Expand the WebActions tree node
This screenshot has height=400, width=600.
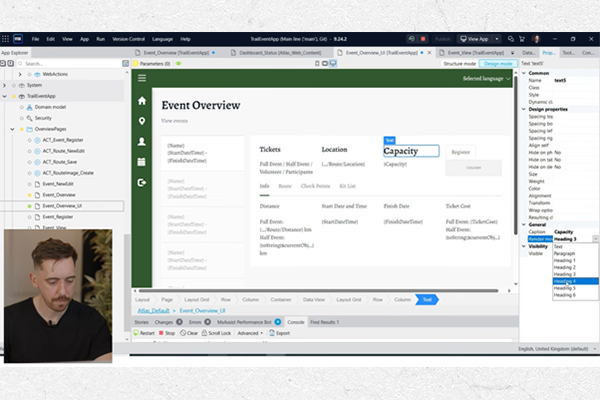[x=20, y=74]
